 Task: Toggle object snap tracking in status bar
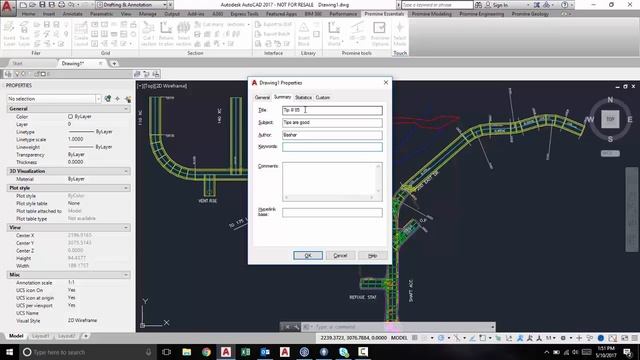473,338
